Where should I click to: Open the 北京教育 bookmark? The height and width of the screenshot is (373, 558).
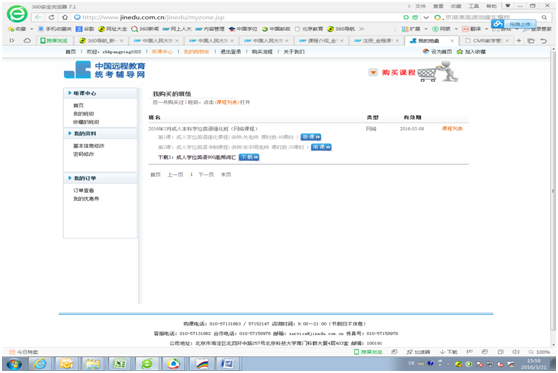tap(309, 29)
